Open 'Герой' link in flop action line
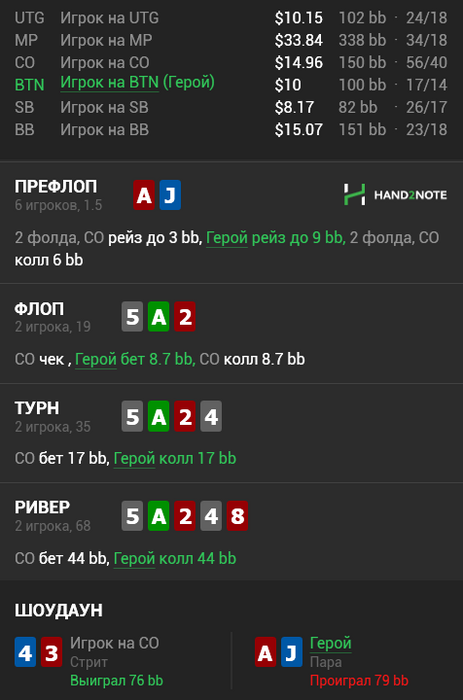This screenshot has width=463, height=700. coord(96,359)
